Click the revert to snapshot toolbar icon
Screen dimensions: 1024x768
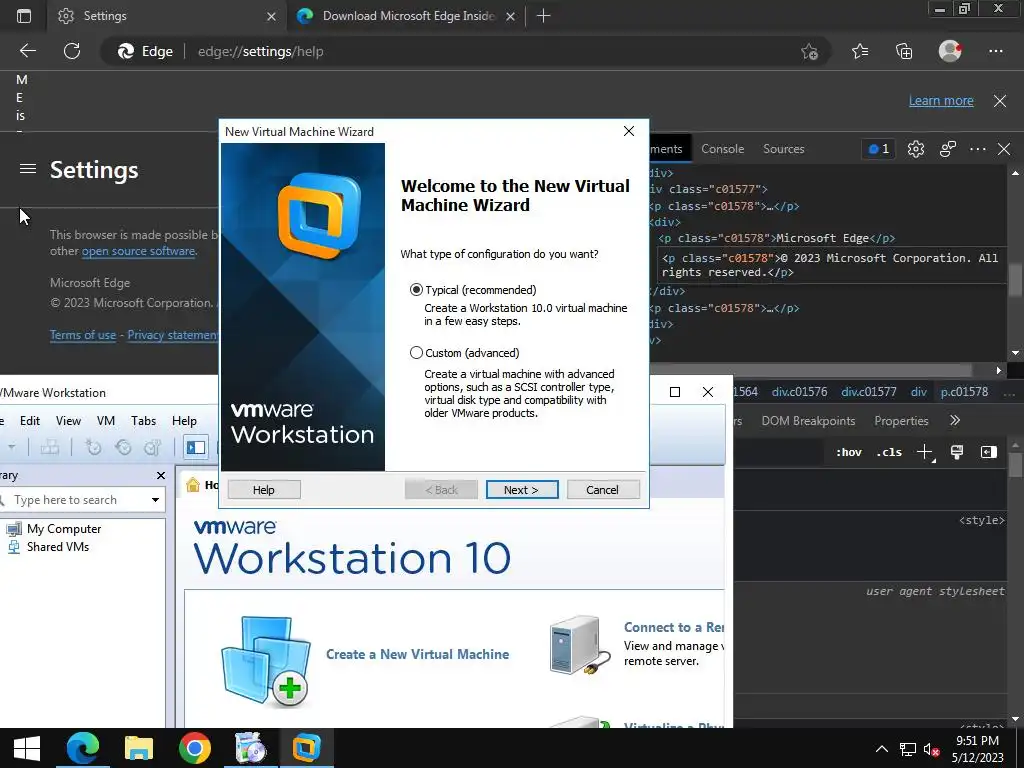coord(123,447)
